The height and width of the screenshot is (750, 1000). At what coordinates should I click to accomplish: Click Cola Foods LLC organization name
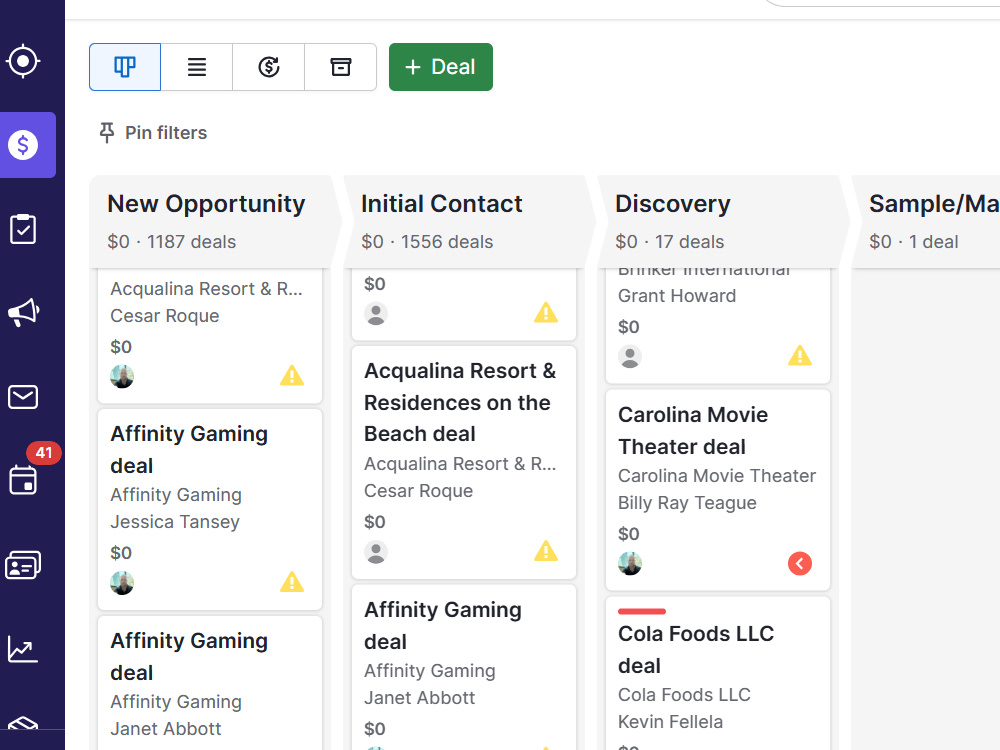(x=684, y=695)
